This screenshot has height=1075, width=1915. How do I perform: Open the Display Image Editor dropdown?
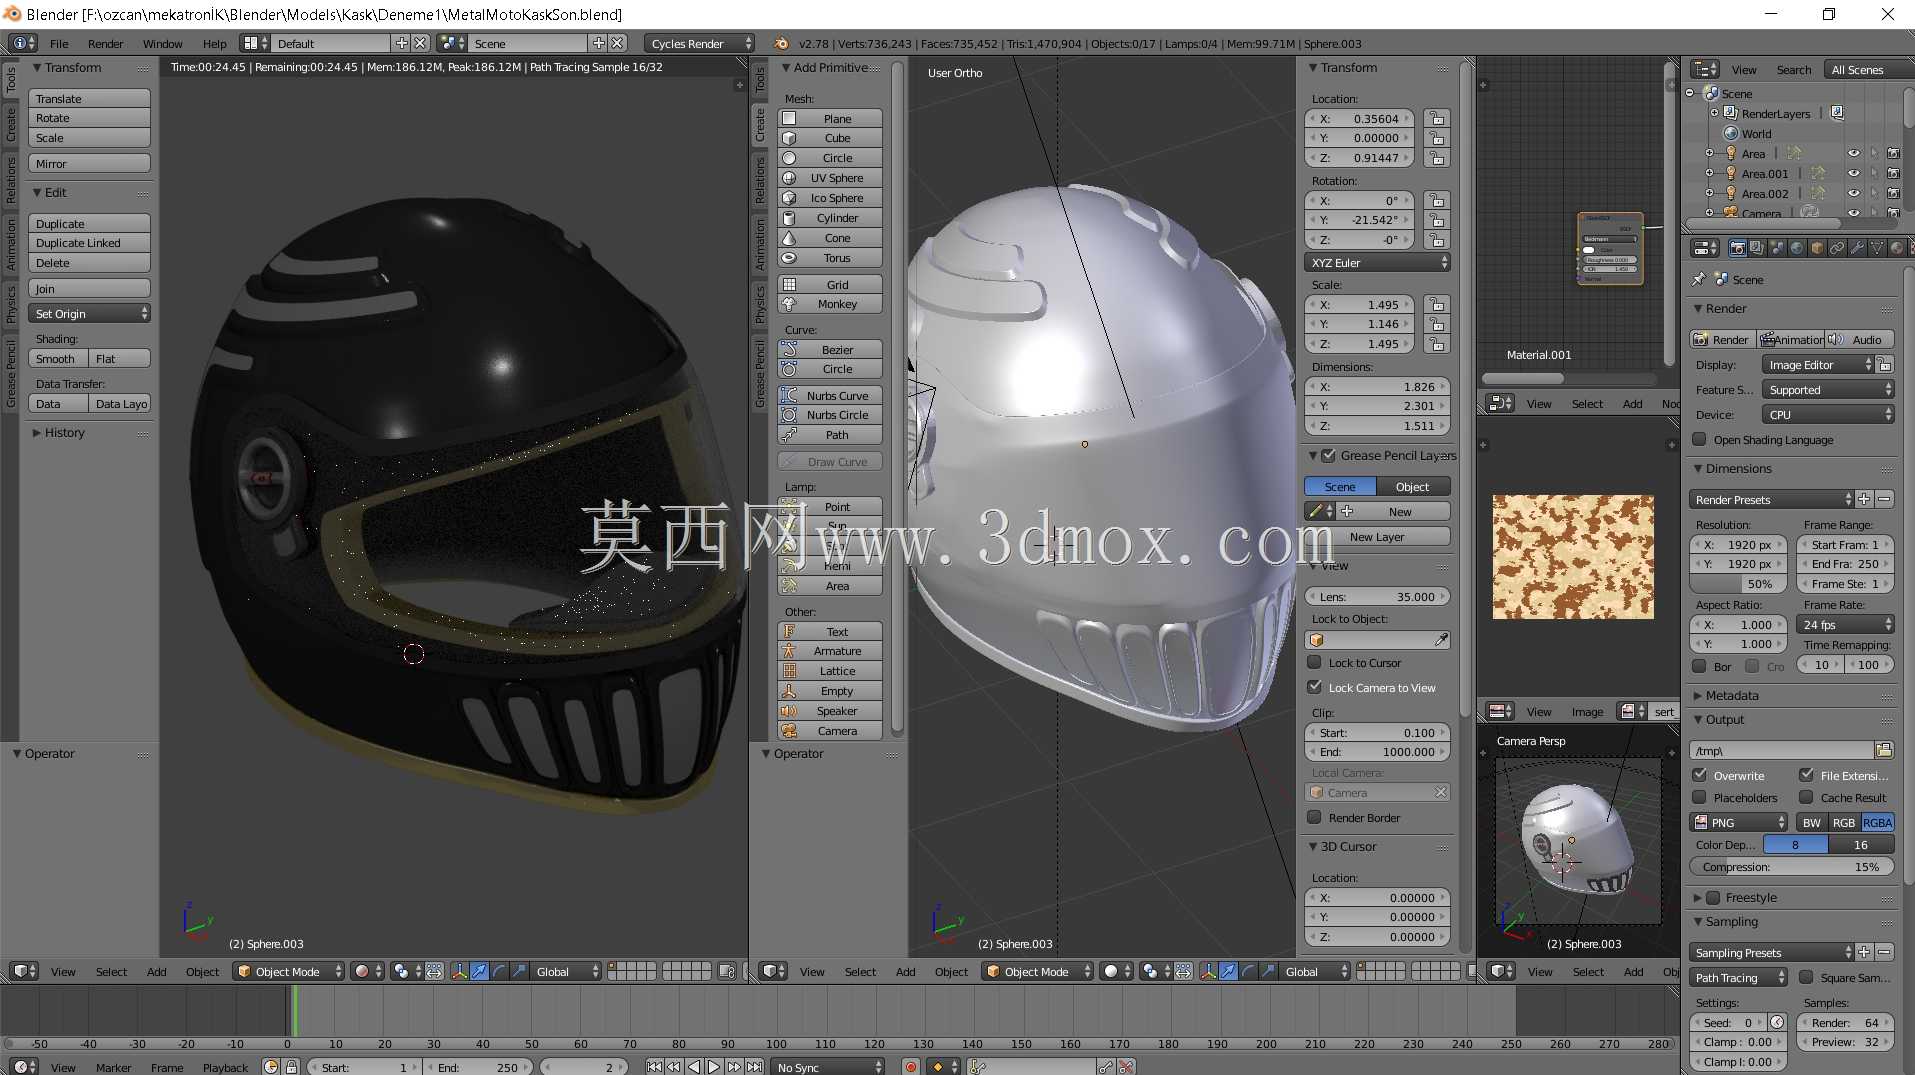(1818, 365)
